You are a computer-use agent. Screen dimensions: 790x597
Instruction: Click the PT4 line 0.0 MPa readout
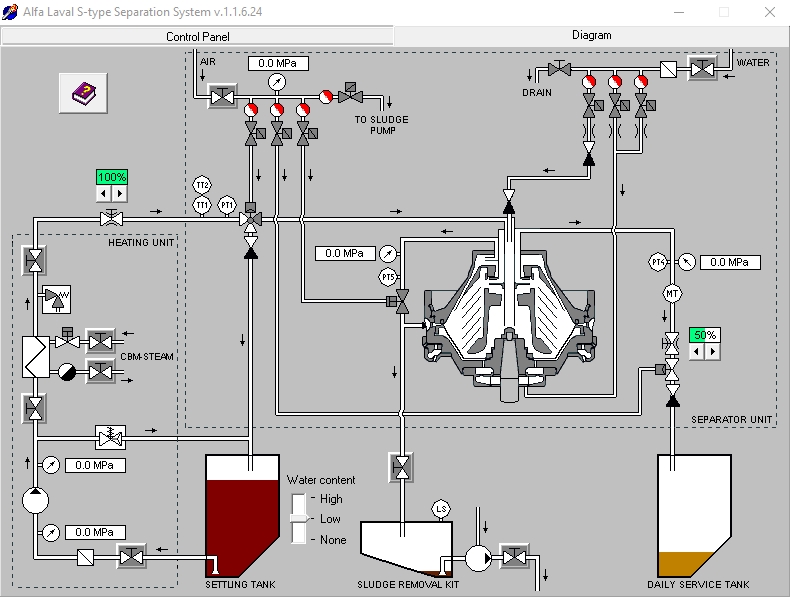point(730,262)
